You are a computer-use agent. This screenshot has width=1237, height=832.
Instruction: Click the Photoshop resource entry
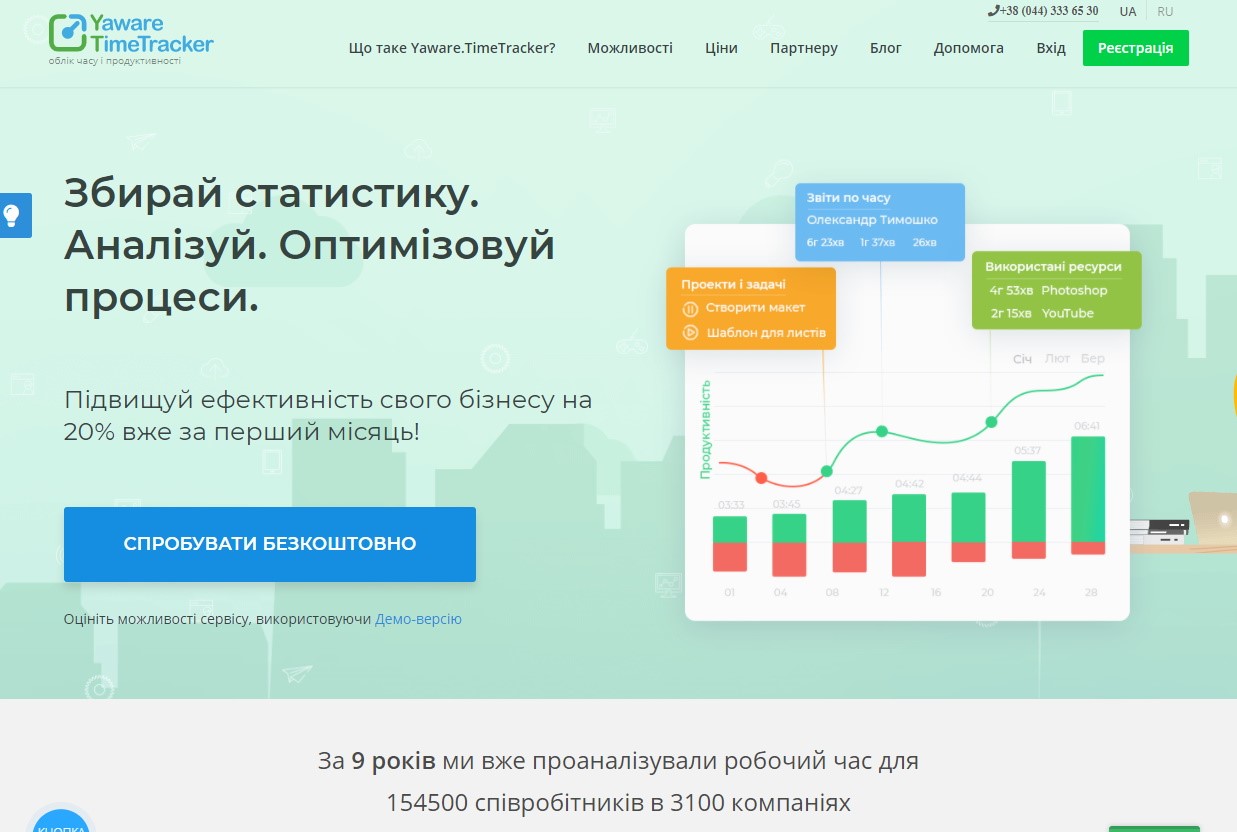[x=1074, y=290]
